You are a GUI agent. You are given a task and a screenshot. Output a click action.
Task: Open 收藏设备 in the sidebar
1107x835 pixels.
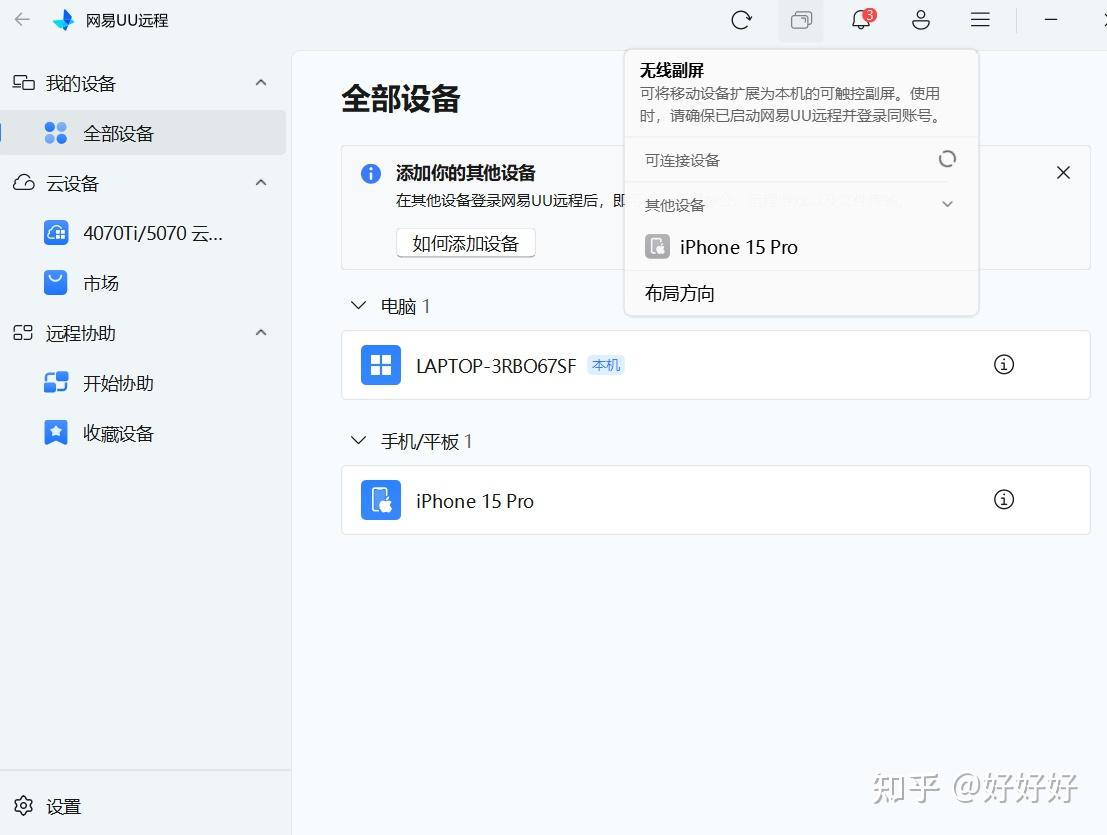144,433
